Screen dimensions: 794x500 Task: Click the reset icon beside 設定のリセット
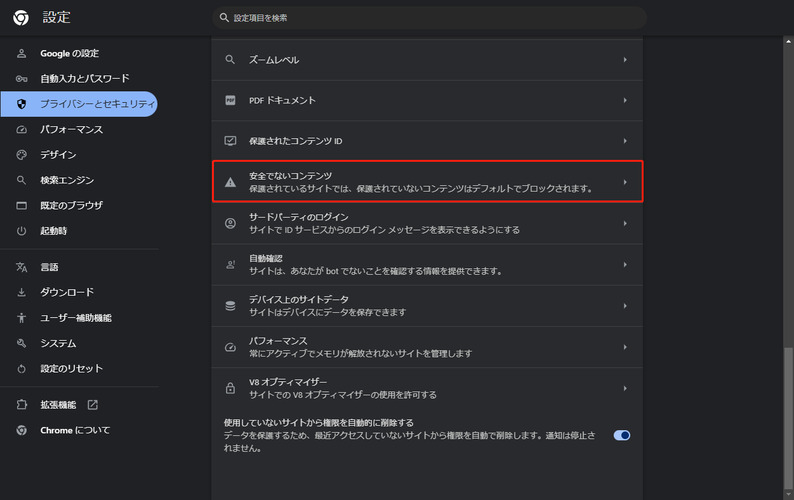21,369
